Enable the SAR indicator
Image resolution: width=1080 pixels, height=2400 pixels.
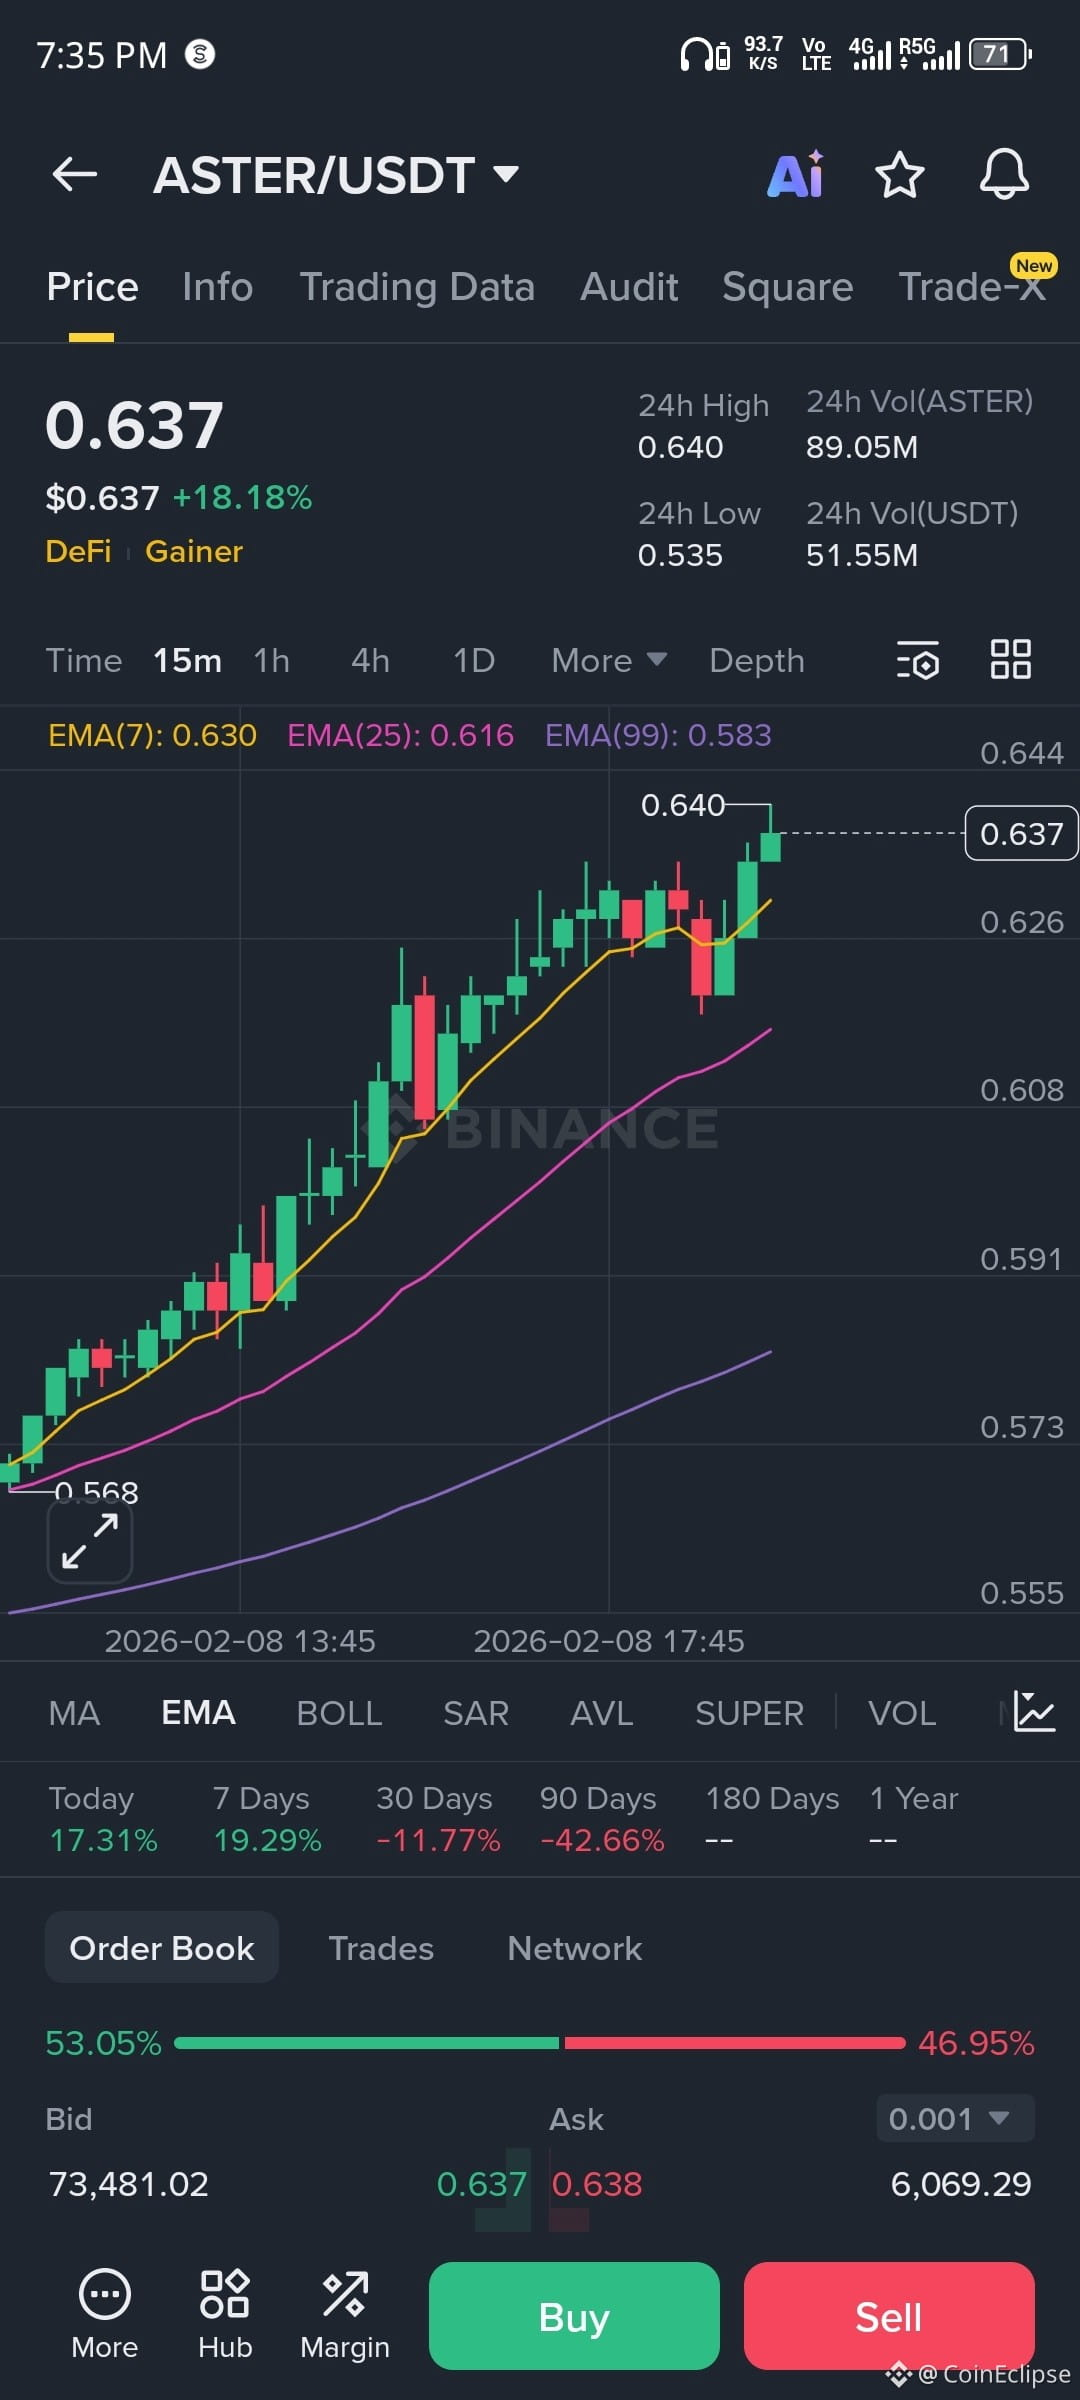tap(476, 1713)
